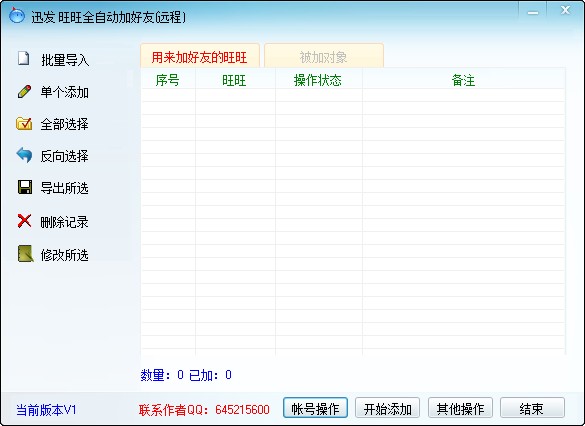The width and height of the screenshot is (585, 426).
Task: Minimize the window with the dash button
Action: (533, 12)
